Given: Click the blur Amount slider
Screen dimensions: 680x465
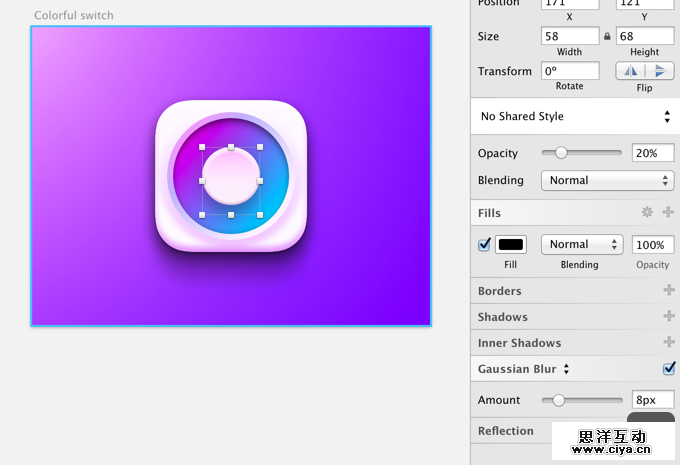Looking at the screenshot, I should click(x=581, y=400).
